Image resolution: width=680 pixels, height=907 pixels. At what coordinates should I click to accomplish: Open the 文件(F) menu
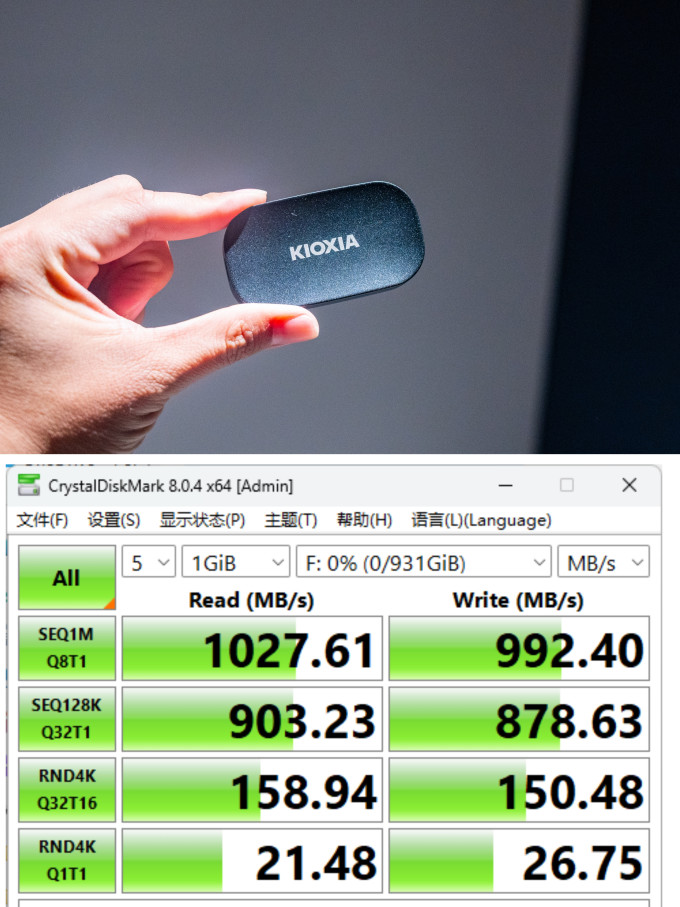pos(42,520)
